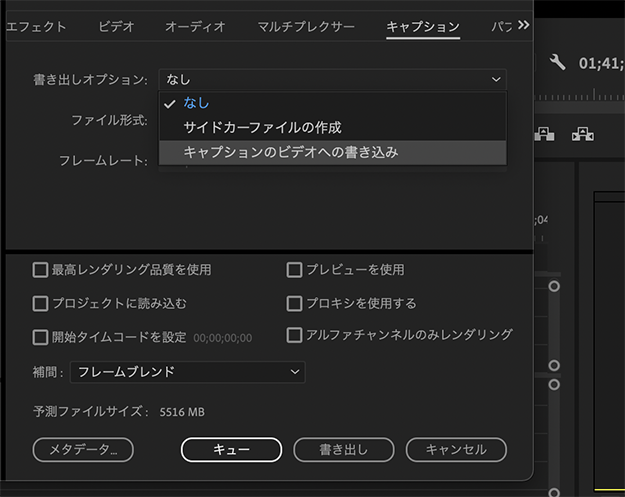Image resolution: width=625 pixels, height=497 pixels.
Task: Click the メタデータ... button
Action: point(83,450)
